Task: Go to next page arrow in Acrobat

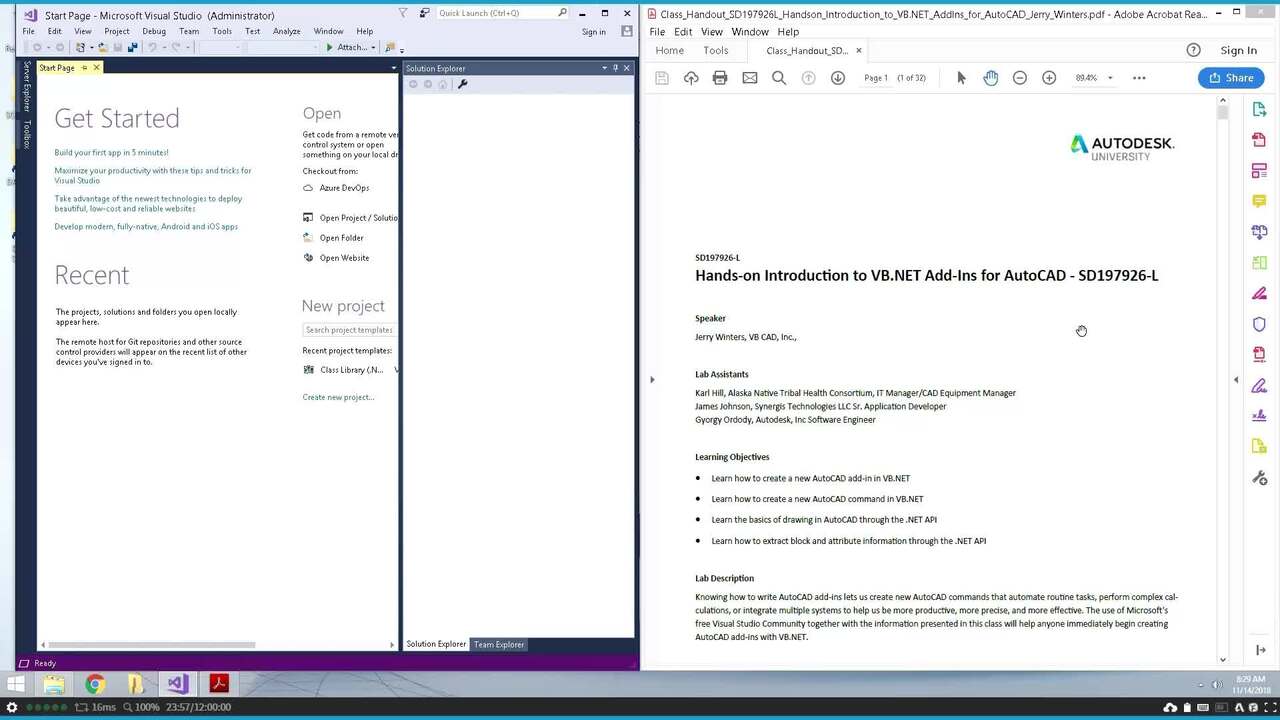Action: (838, 78)
